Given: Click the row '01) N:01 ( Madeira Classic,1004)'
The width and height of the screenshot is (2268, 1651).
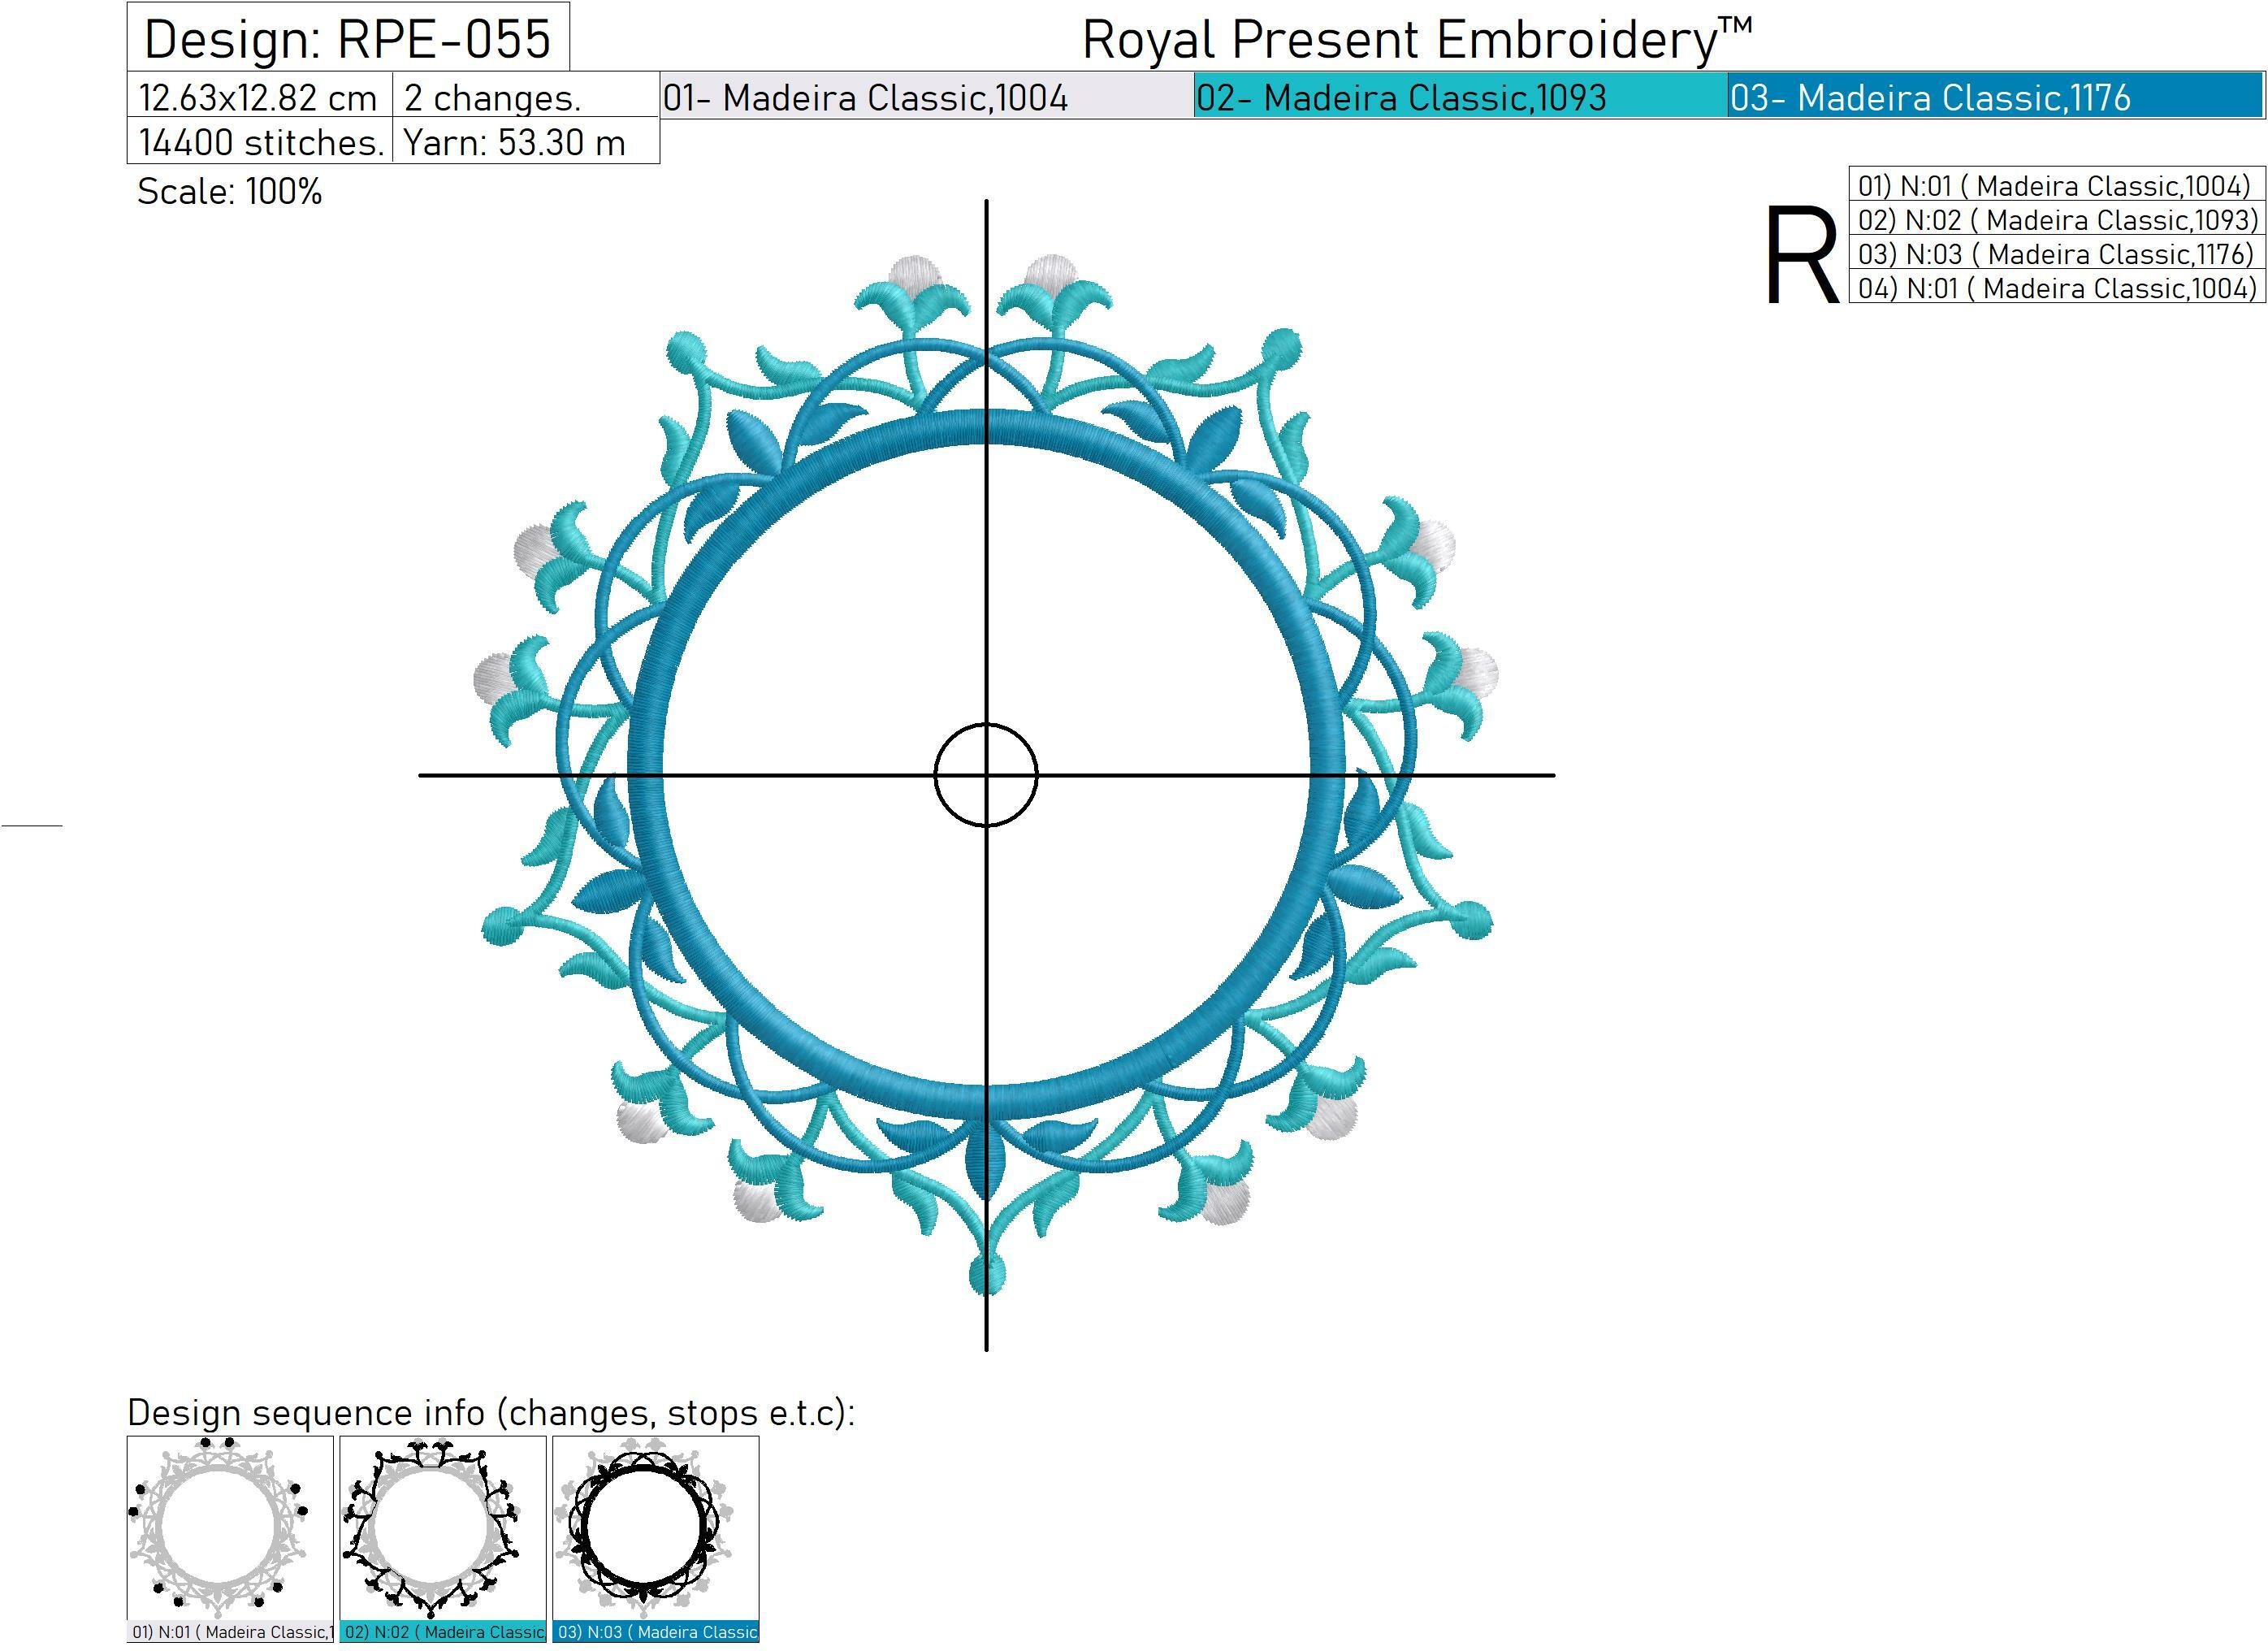Looking at the screenshot, I should [x=2056, y=185].
